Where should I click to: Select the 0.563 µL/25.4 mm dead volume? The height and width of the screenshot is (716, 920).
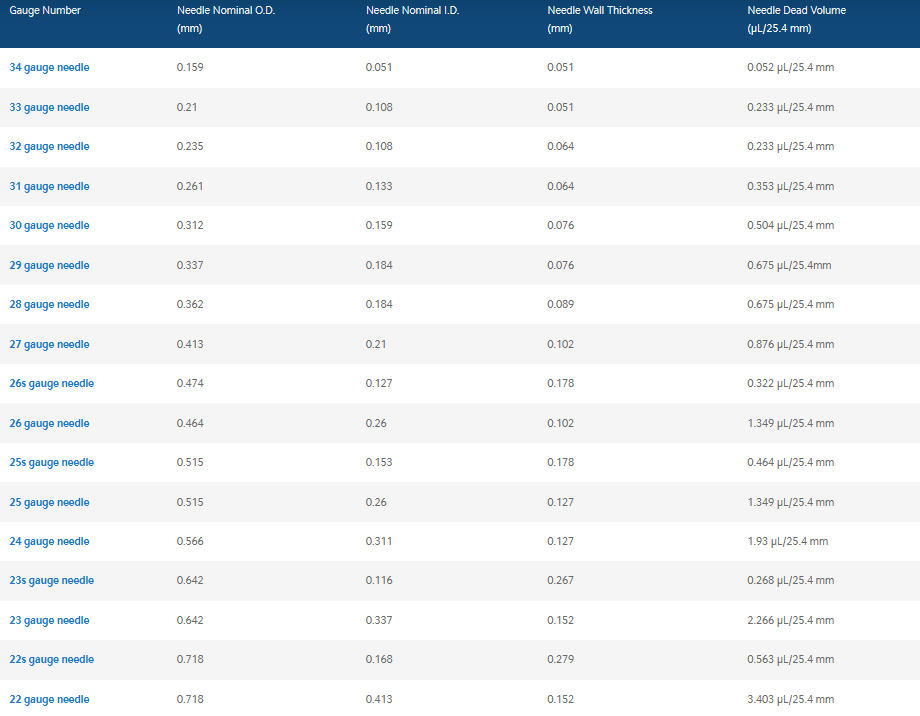tap(790, 658)
